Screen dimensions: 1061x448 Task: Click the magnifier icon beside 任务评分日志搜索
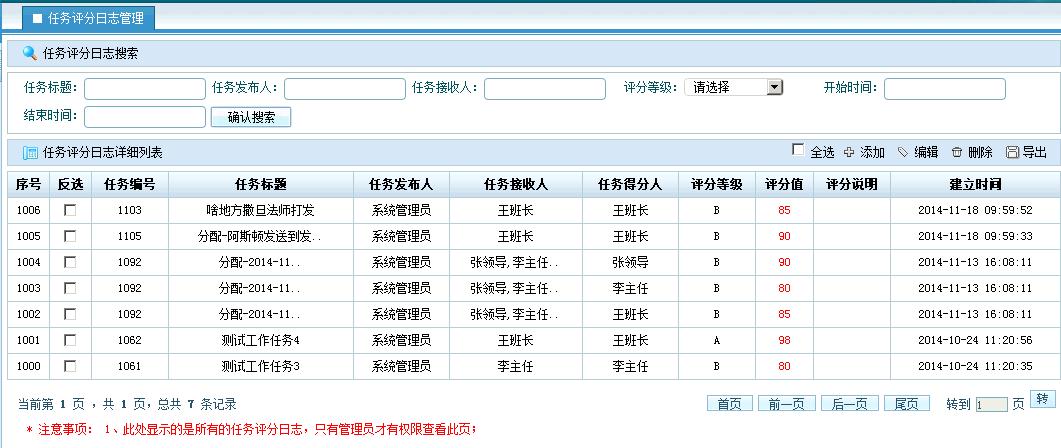click(x=30, y=53)
